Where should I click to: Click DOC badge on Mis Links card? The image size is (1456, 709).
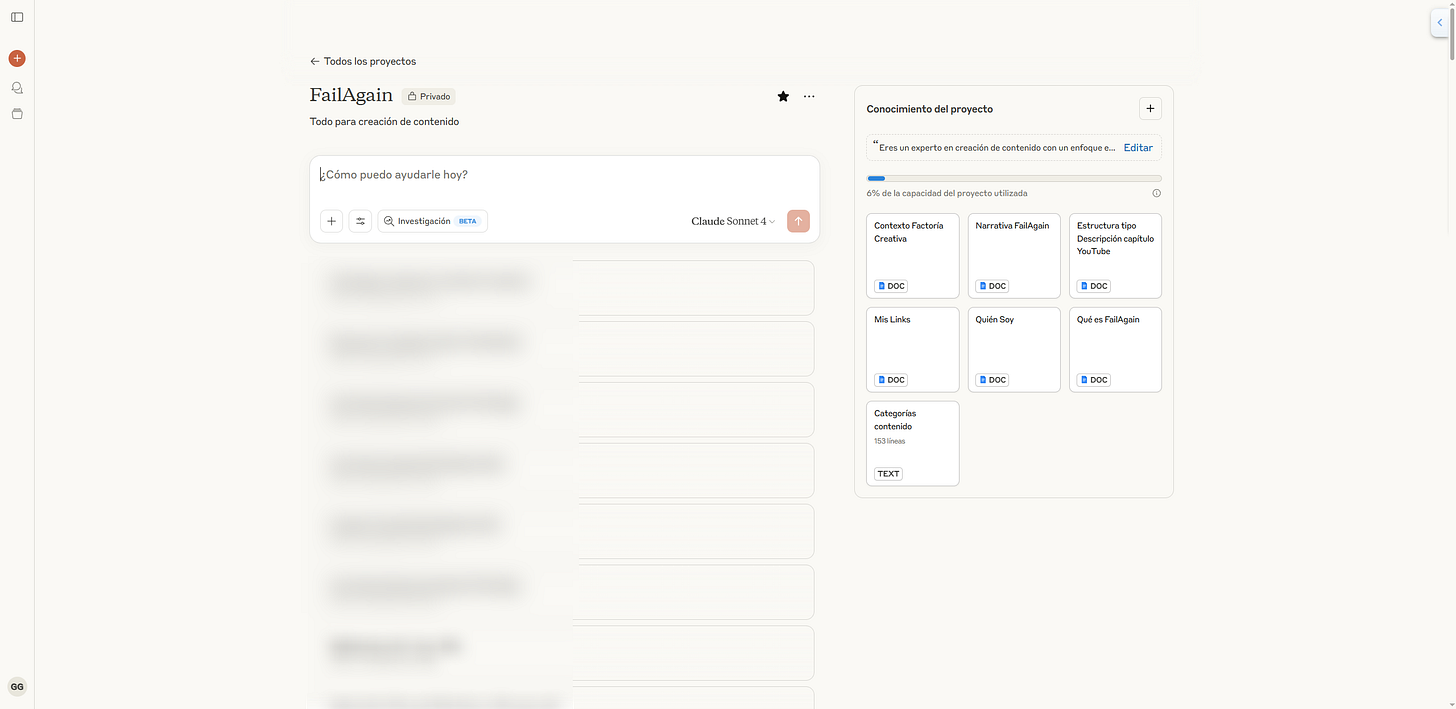point(891,380)
